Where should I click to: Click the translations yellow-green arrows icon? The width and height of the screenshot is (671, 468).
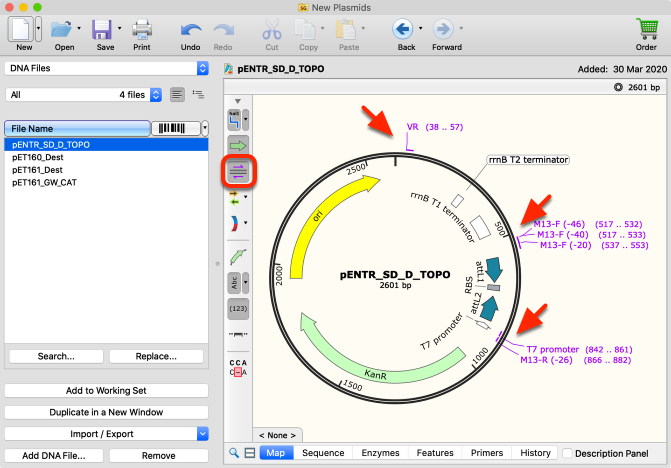(x=234, y=197)
